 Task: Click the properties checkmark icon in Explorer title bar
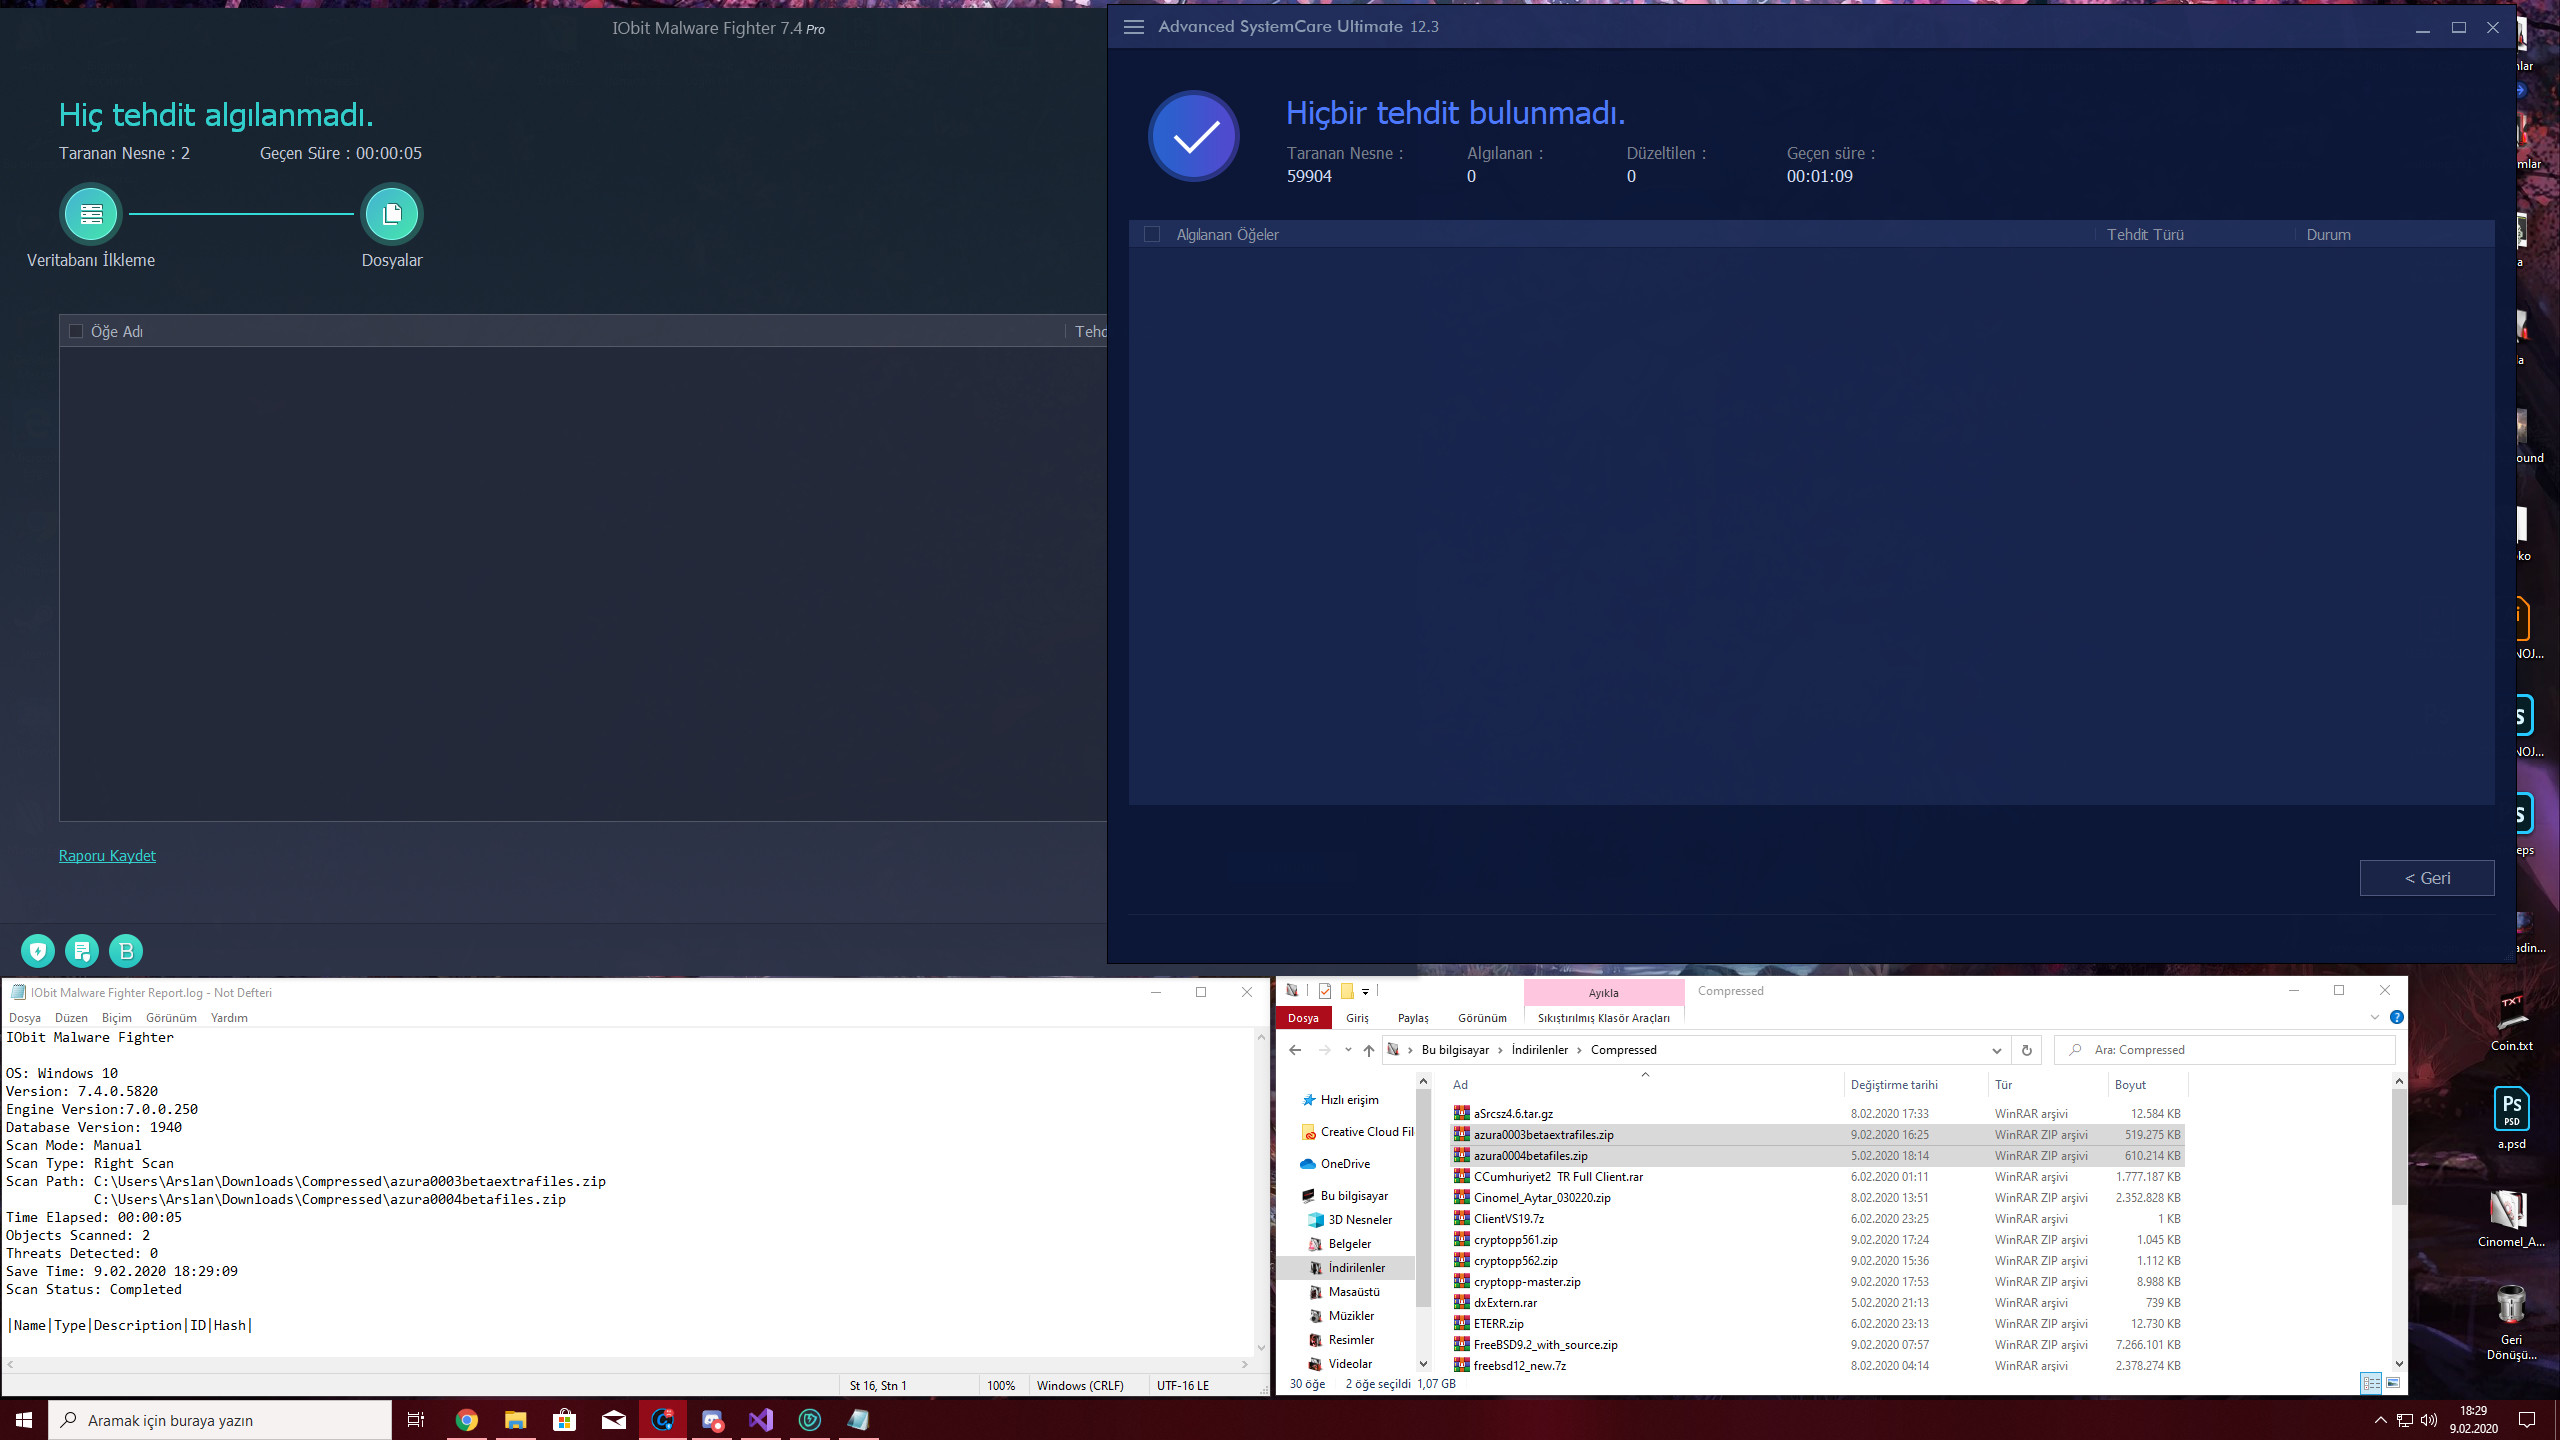(x=1325, y=991)
